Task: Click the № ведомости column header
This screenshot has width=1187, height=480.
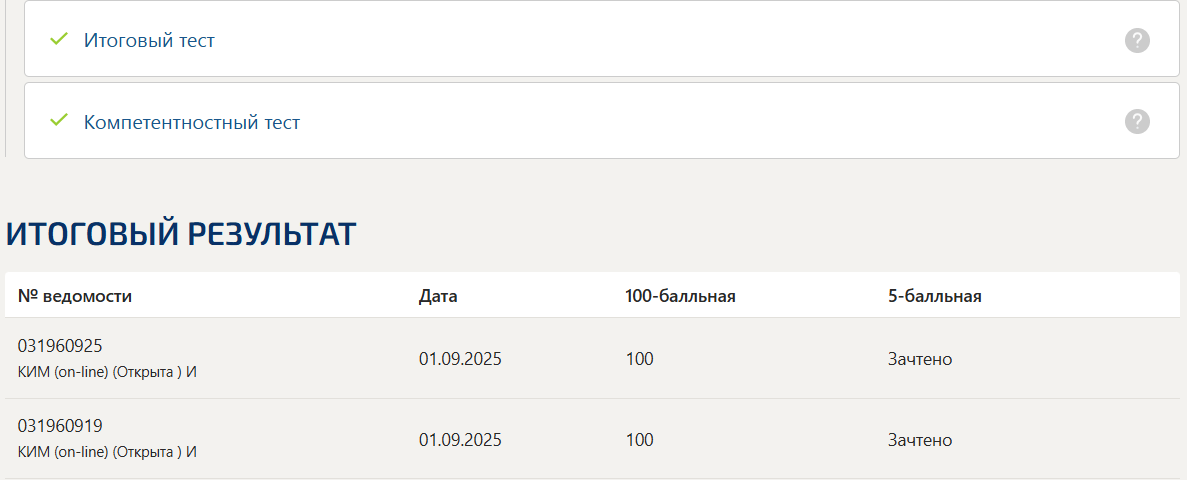Action: coord(75,296)
